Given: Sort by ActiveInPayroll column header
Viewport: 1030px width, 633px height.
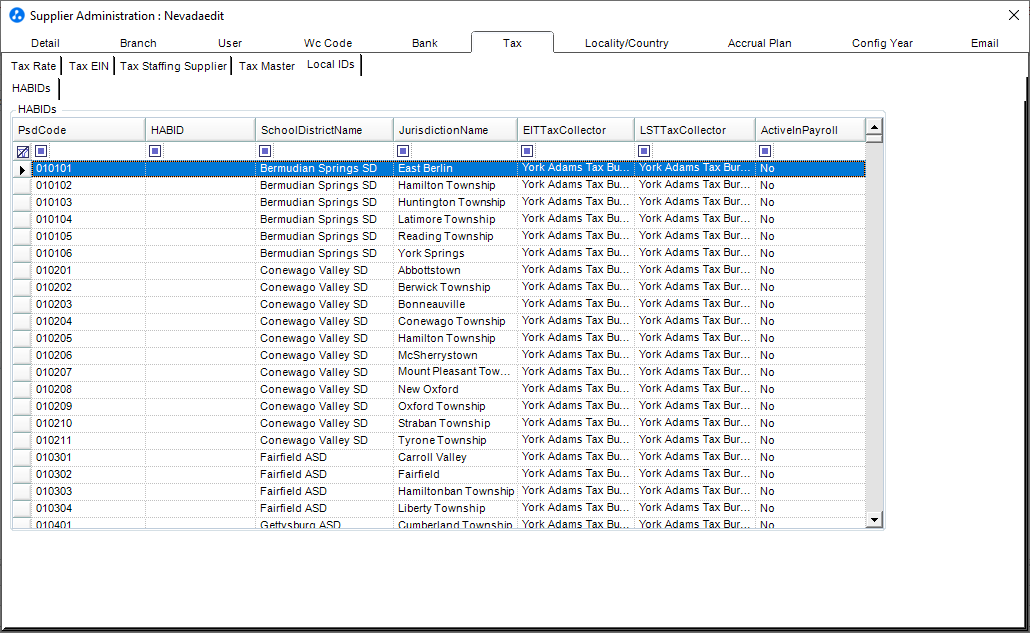Looking at the screenshot, I should tap(811, 130).
